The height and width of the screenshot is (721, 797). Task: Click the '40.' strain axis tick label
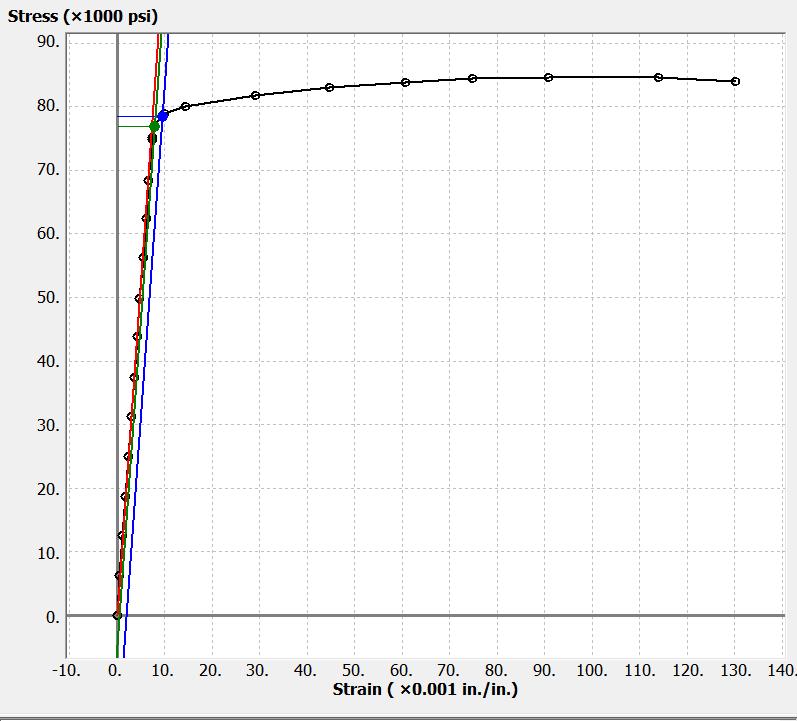tap(305, 670)
